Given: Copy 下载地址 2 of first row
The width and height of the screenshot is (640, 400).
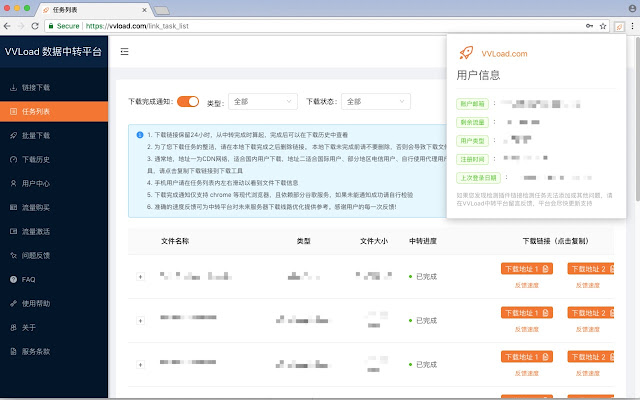Looking at the screenshot, I should 591,269.
